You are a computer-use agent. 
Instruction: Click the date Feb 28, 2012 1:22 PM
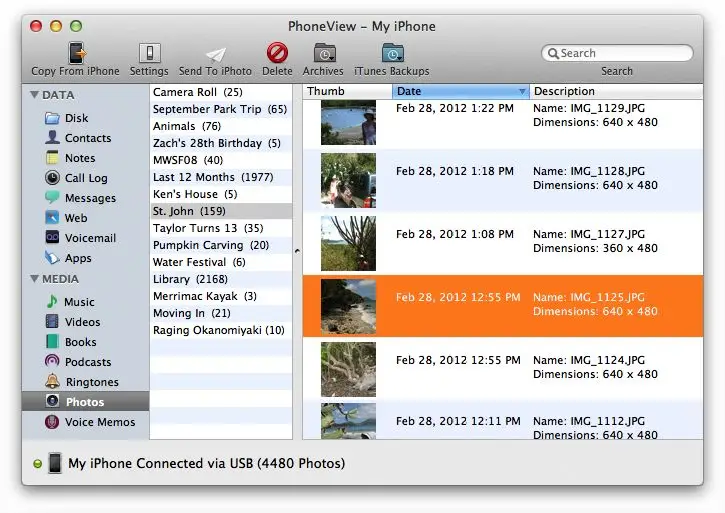pyautogui.click(x=455, y=108)
